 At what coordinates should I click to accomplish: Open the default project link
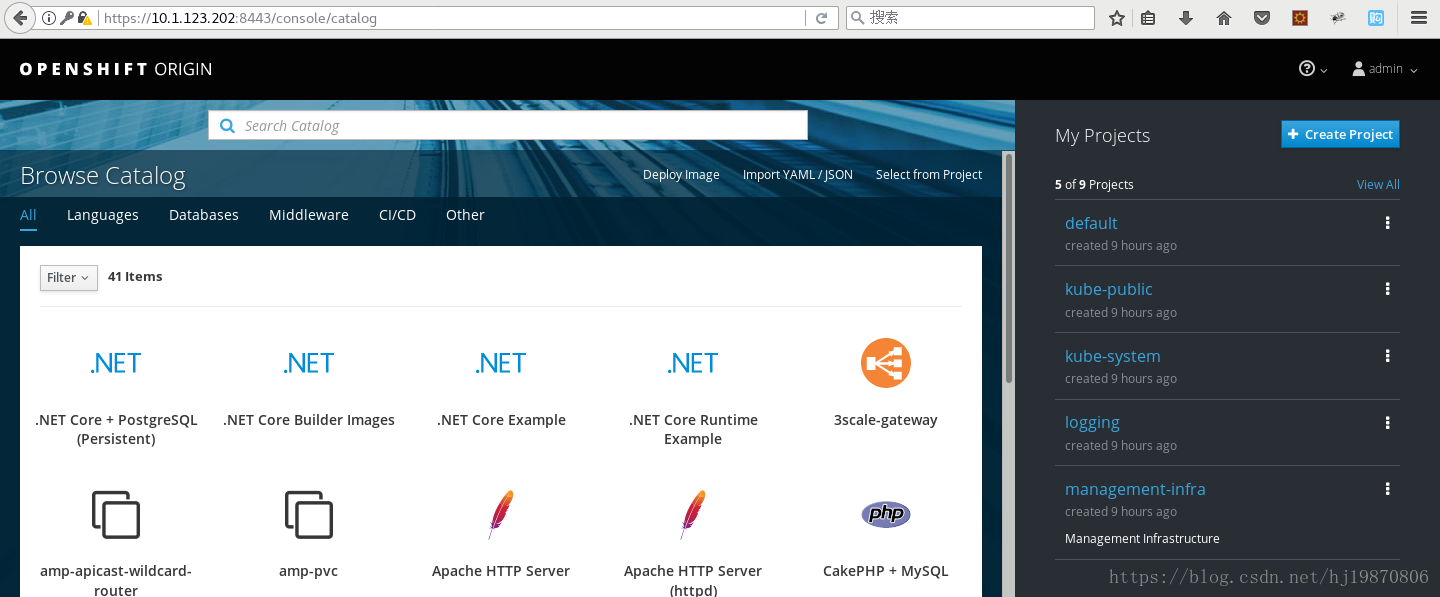1091,223
